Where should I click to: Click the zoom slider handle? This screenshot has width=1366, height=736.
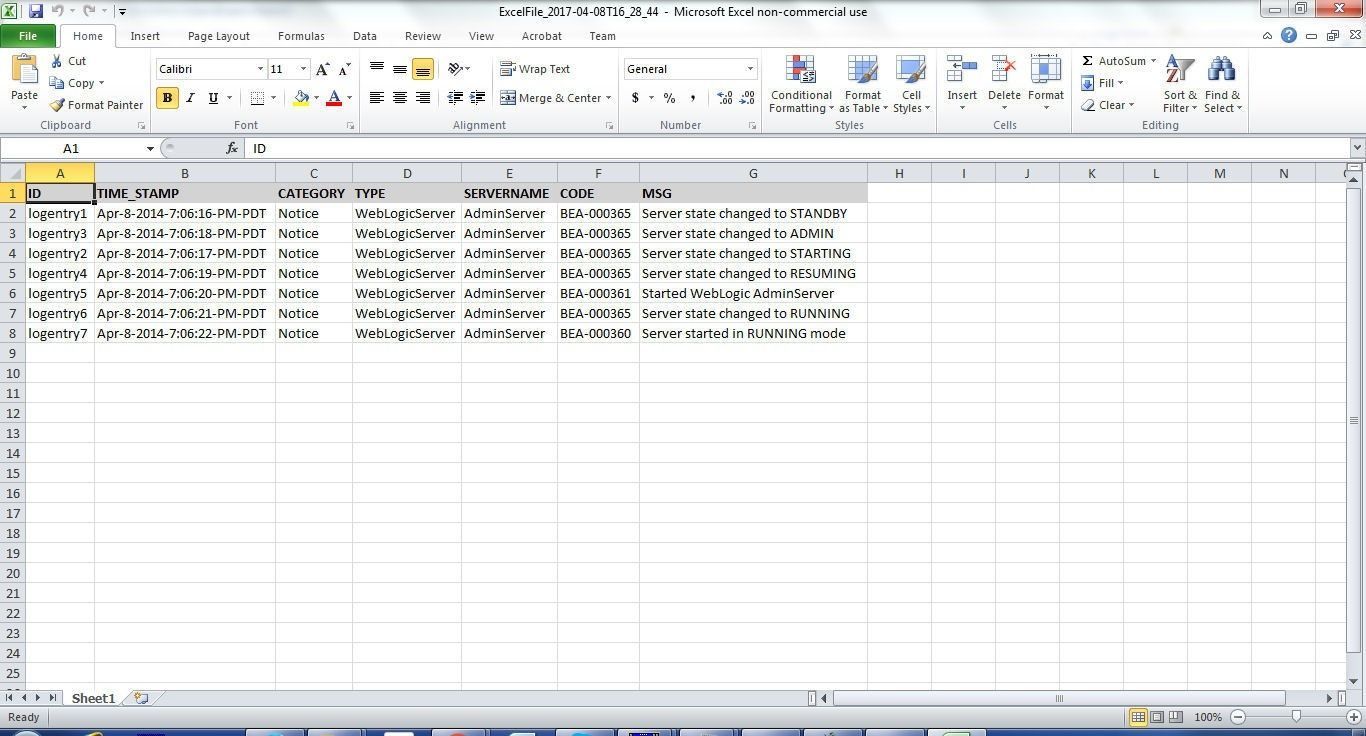[x=1296, y=717]
